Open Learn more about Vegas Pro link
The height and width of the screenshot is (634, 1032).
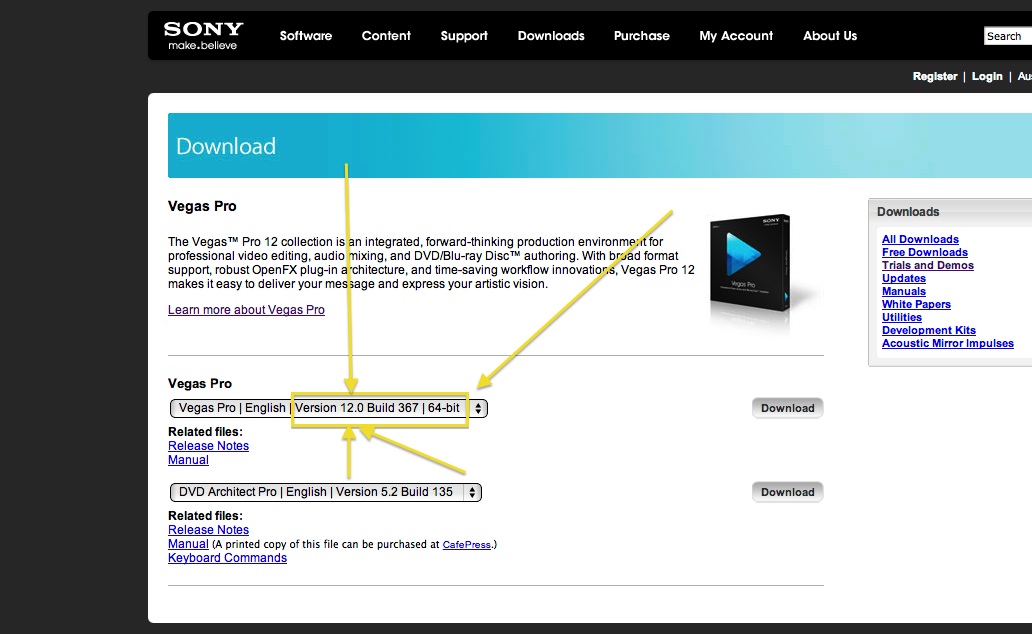tap(246, 310)
